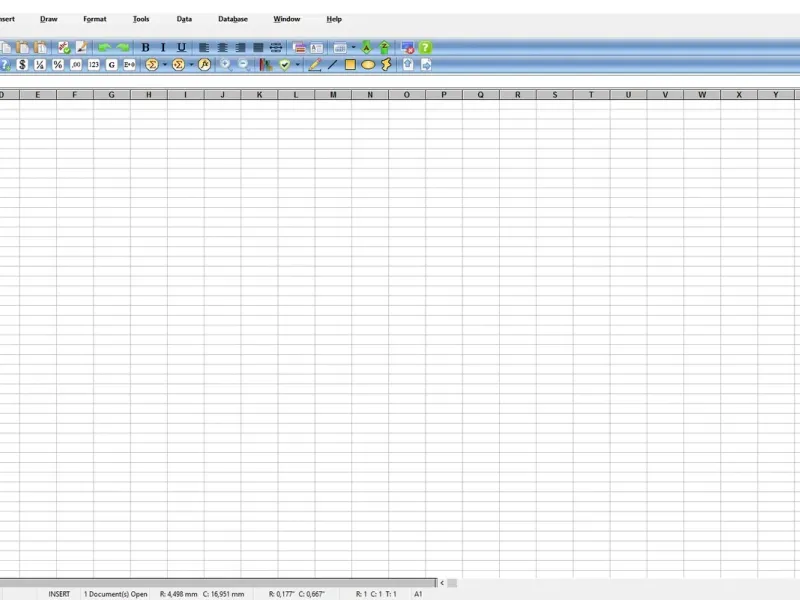Zoom in with magnifier plus
The image size is (800, 600).
pyautogui.click(x=225, y=65)
